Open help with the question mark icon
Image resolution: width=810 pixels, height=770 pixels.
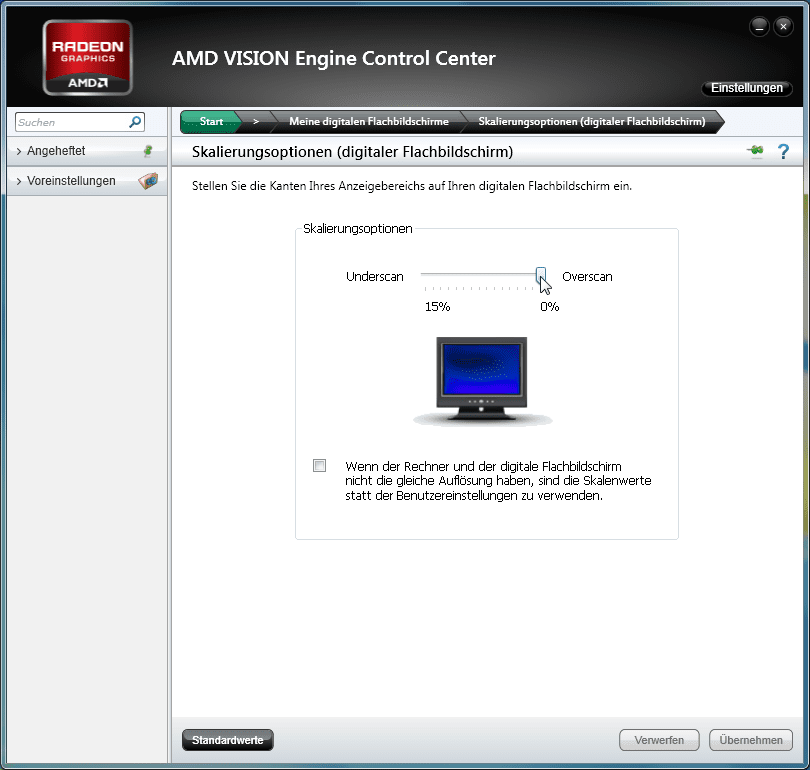(x=783, y=151)
